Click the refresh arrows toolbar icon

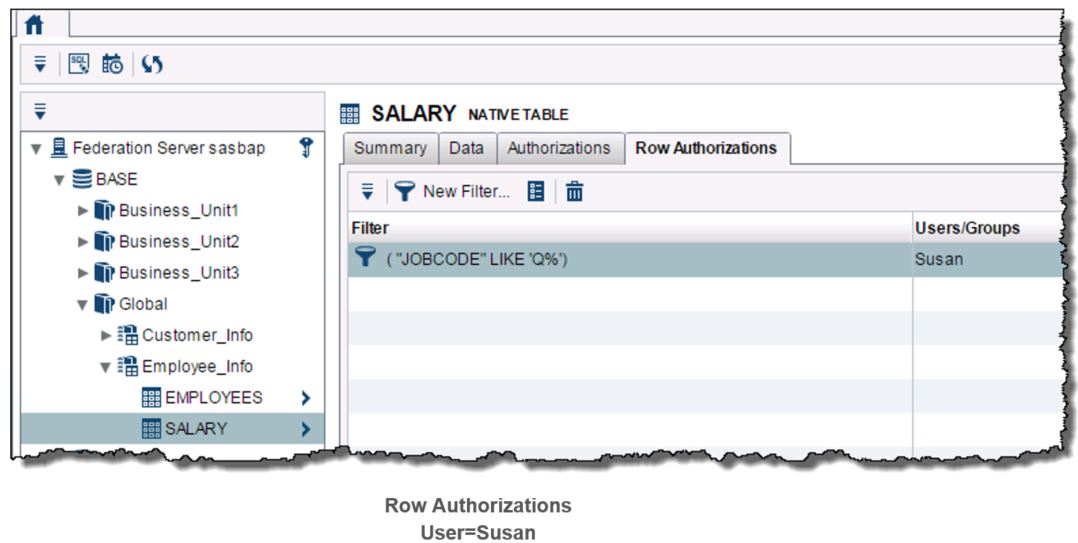tap(152, 64)
